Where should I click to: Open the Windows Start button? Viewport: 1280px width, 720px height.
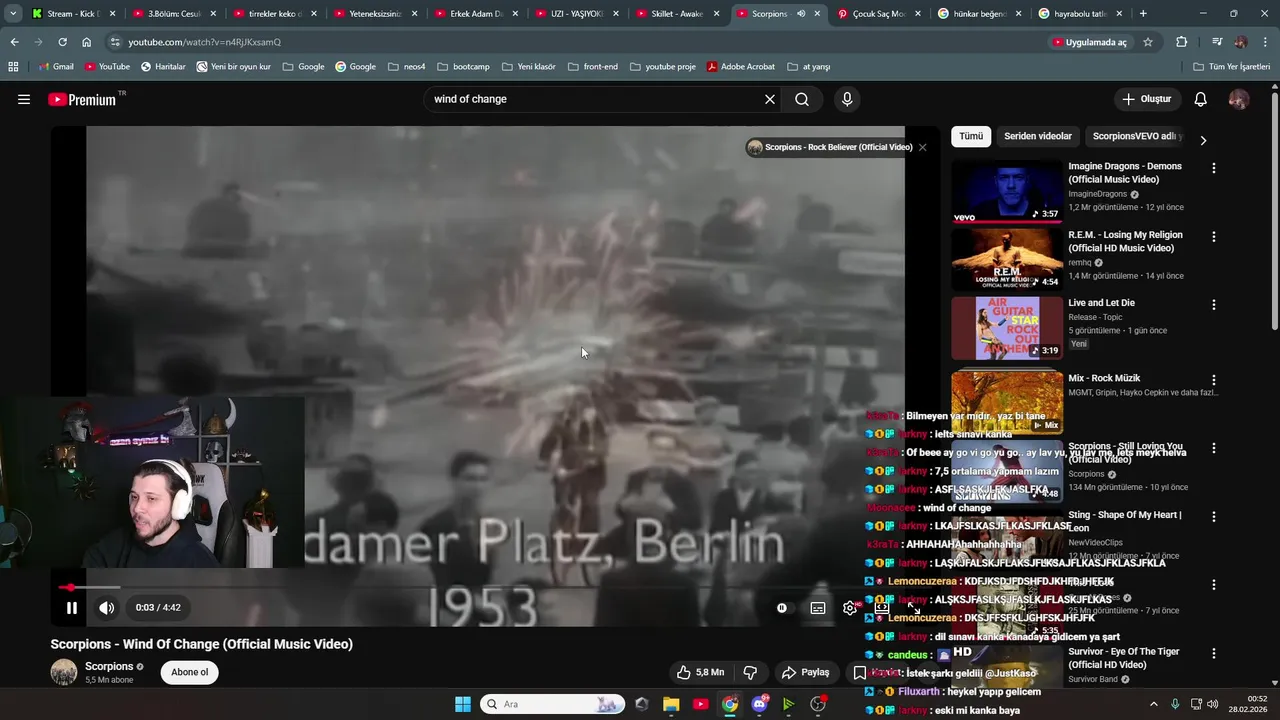(x=463, y=704)
